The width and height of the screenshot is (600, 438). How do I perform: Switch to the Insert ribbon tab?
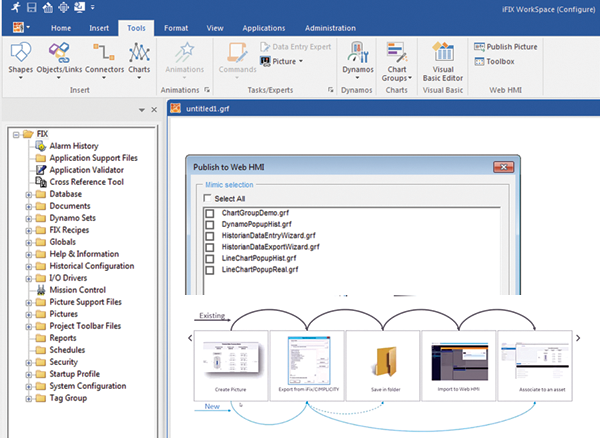pos(98,28)
